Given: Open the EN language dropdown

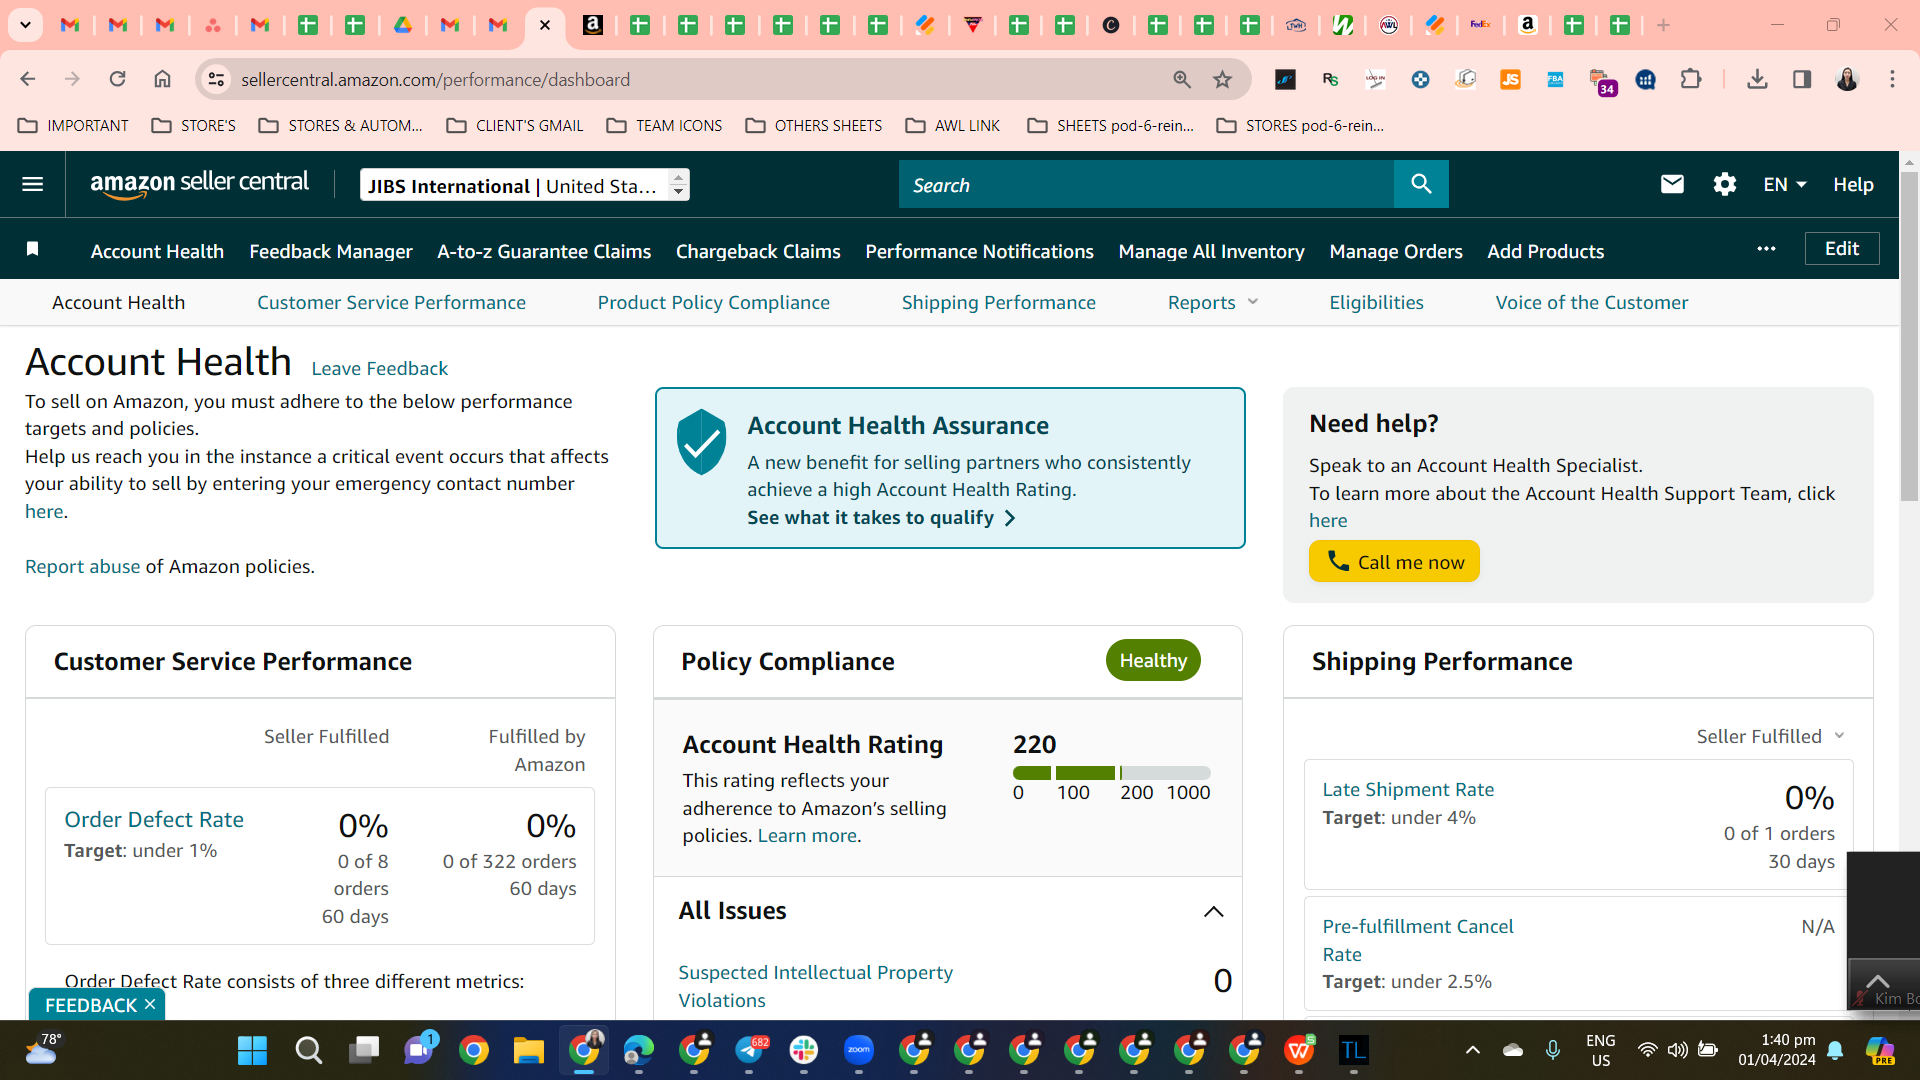Looking at the screenshot, I should click(1785, 184).
